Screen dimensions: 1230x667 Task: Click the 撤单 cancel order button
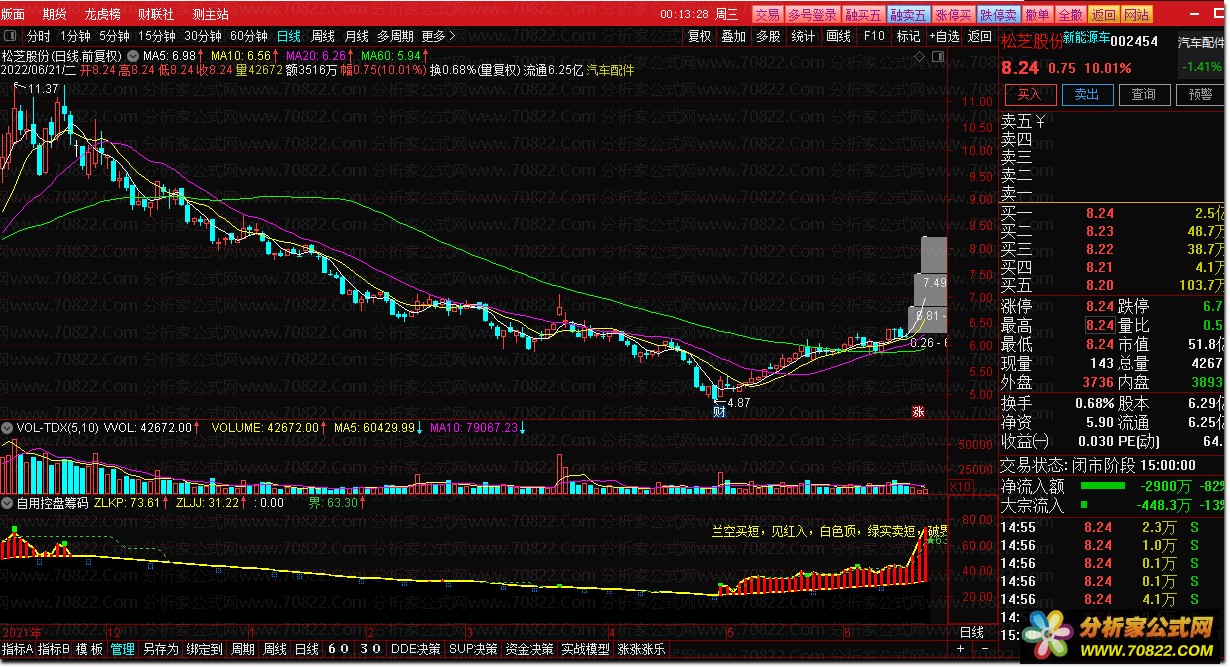click(x=1038, y=14)
